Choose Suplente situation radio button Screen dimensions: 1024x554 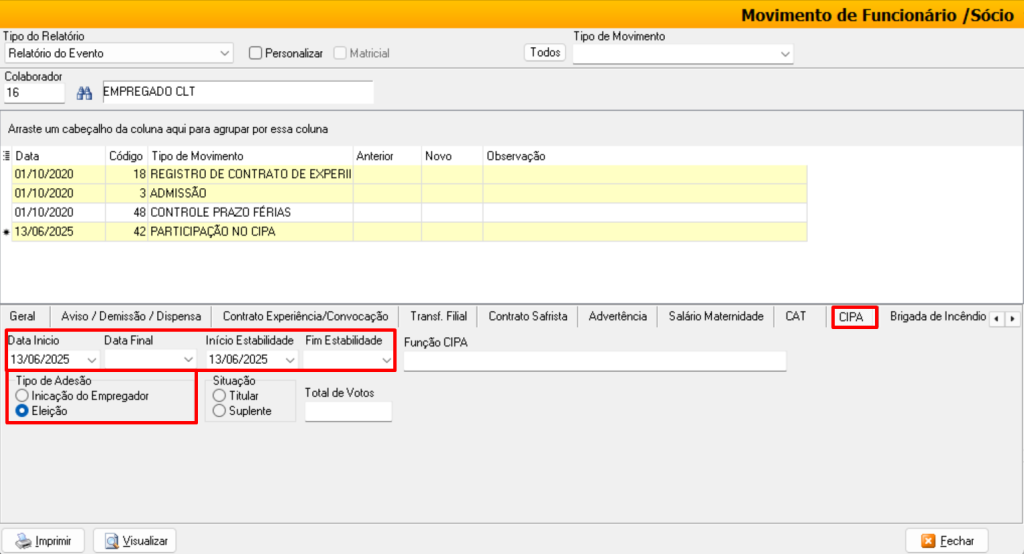(219, 411)
